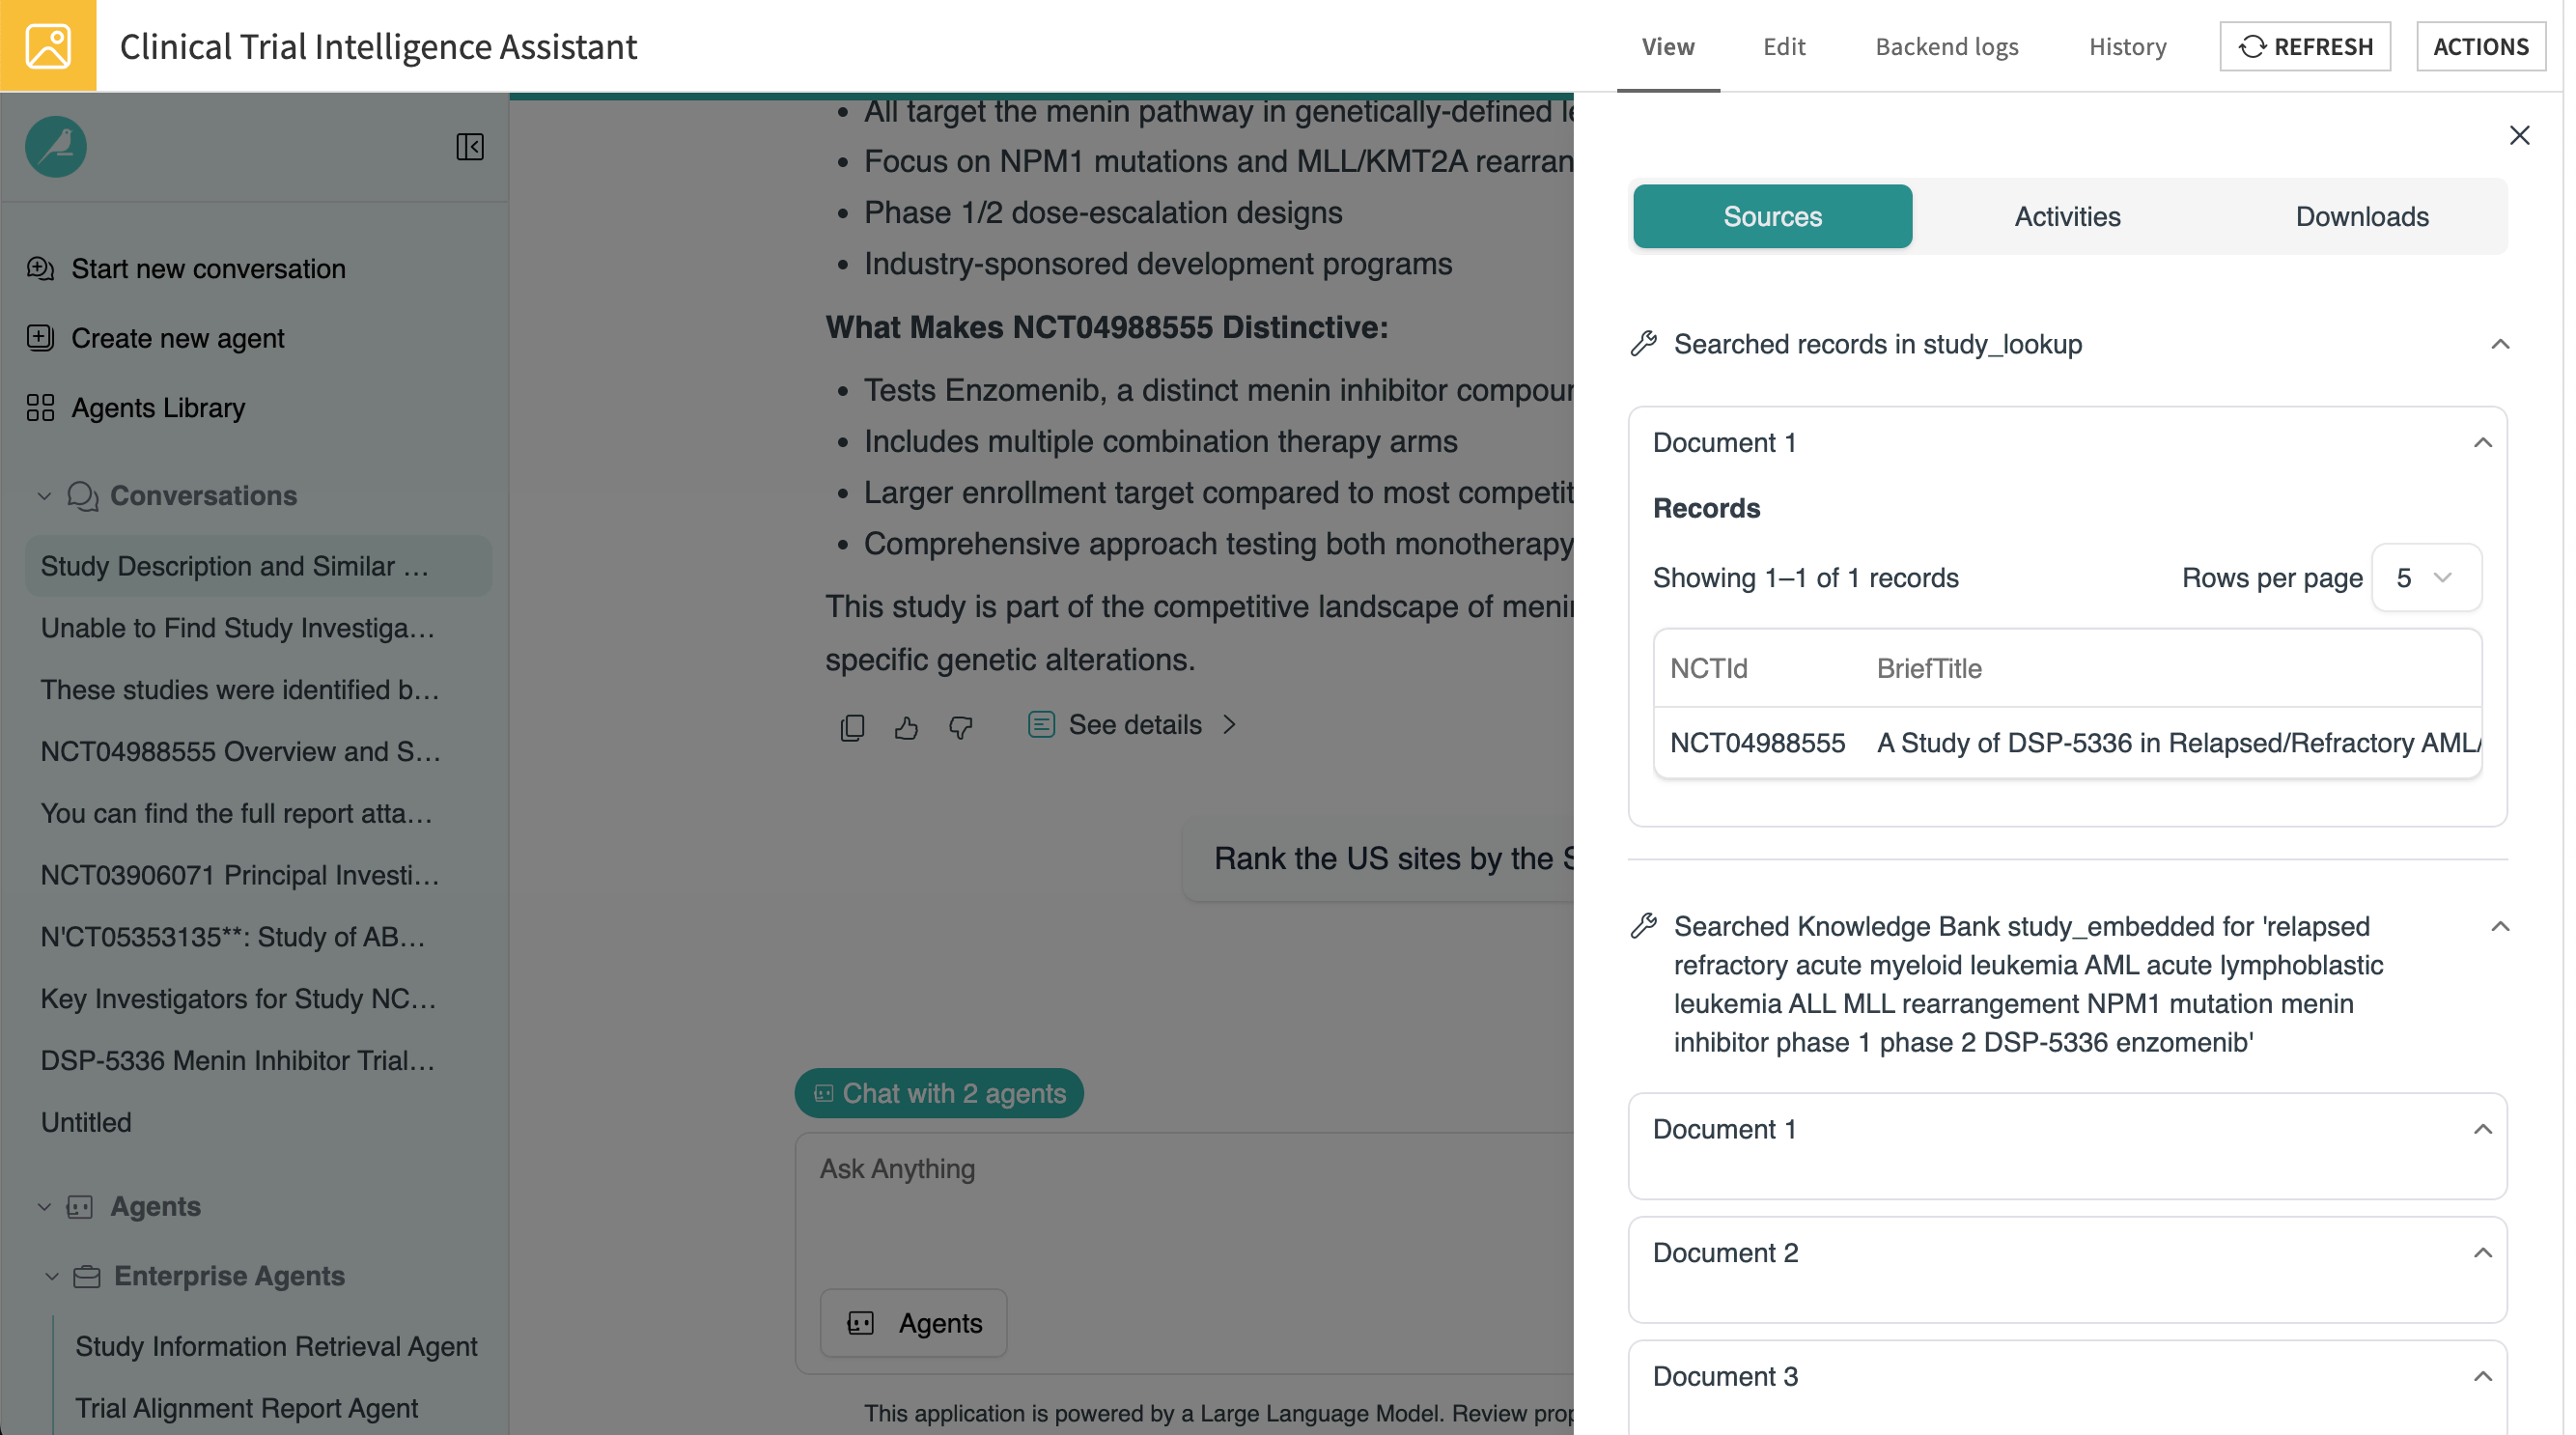Open the See details link
Viewport: 2576px width, 1435px height.
coord(1135,724)
